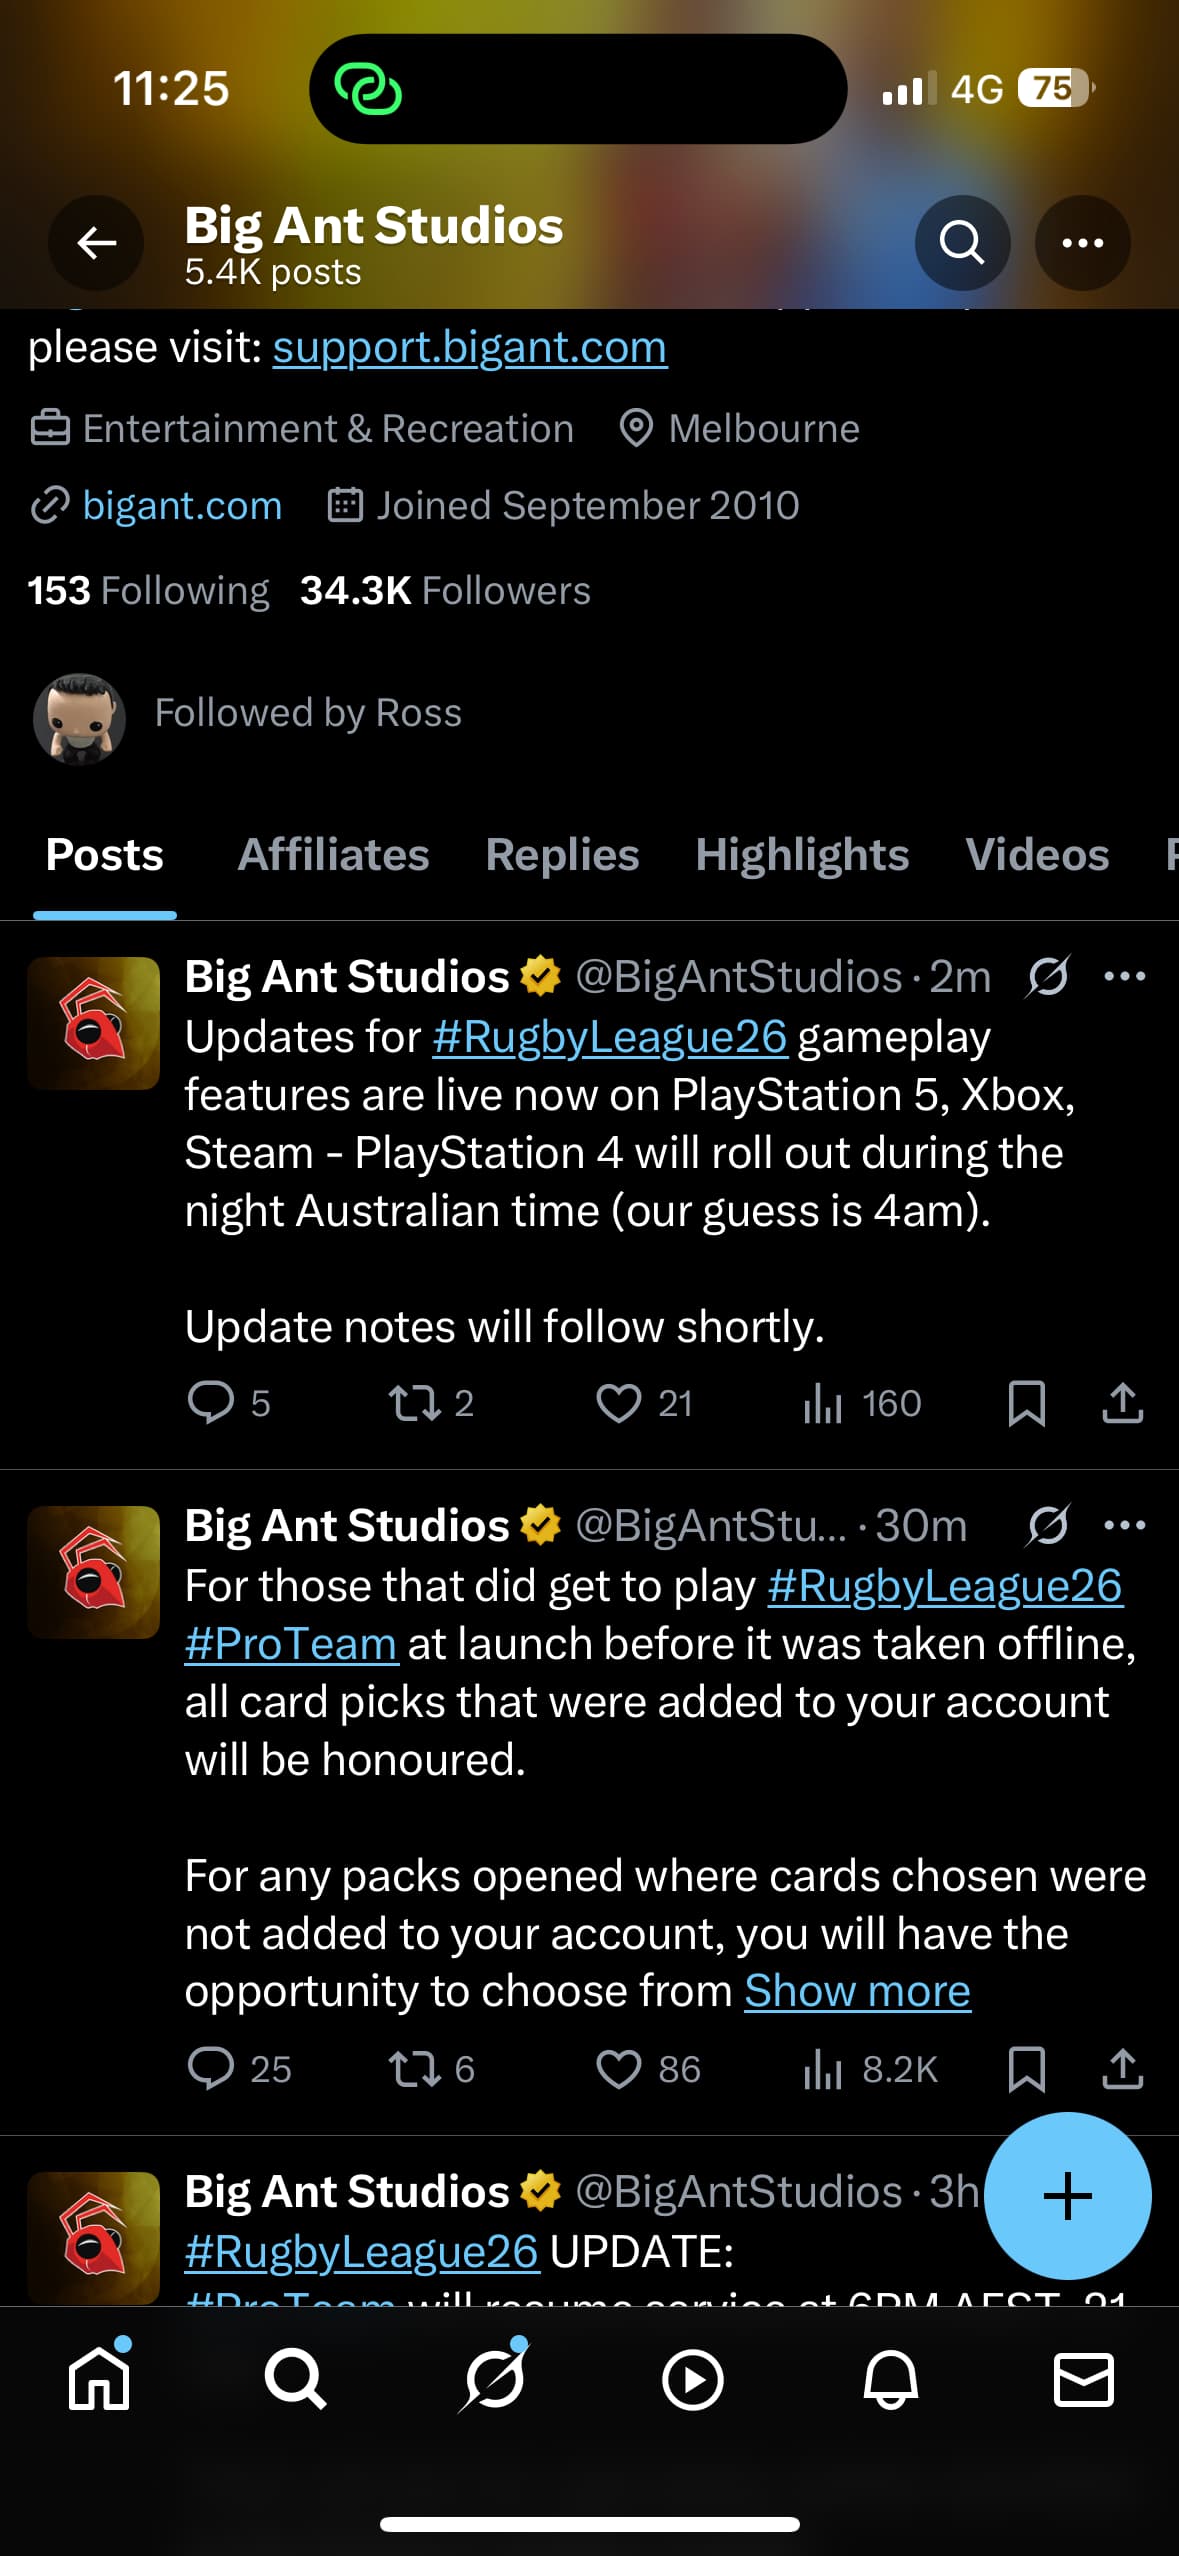Tap the back arrow button

click(96, 242)
